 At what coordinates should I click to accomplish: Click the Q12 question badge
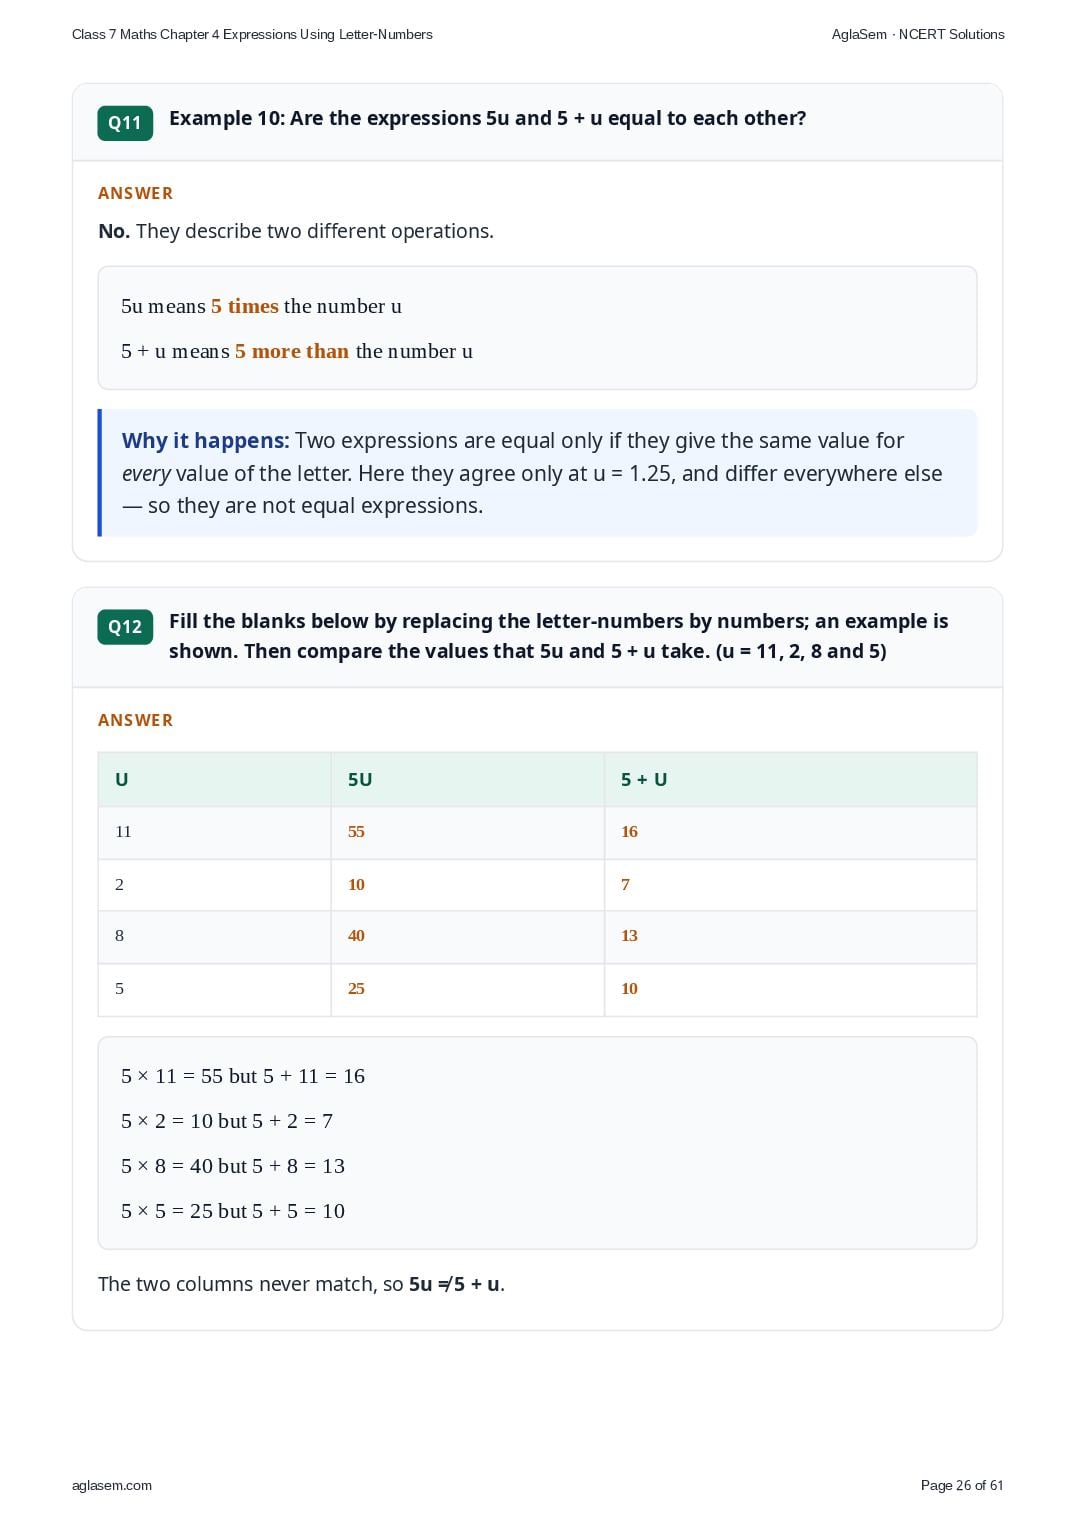click(125, 627)
